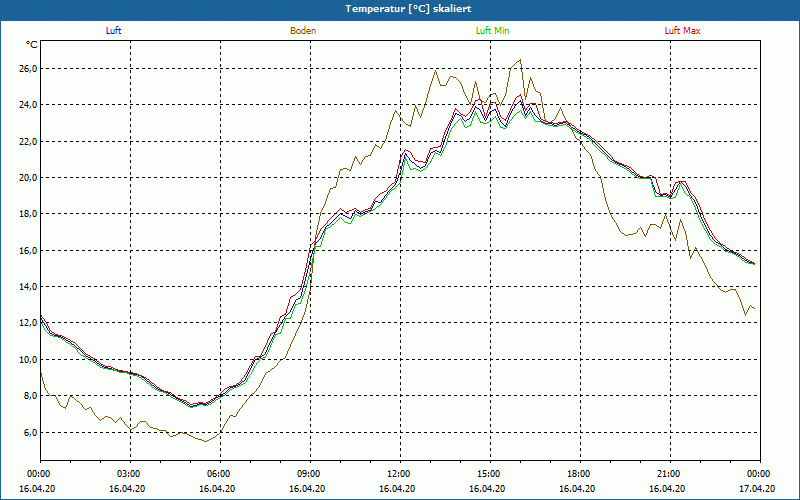800x500 pixels.
Task: Click the '22,0' y-axis value
Action: coord(28,141)
